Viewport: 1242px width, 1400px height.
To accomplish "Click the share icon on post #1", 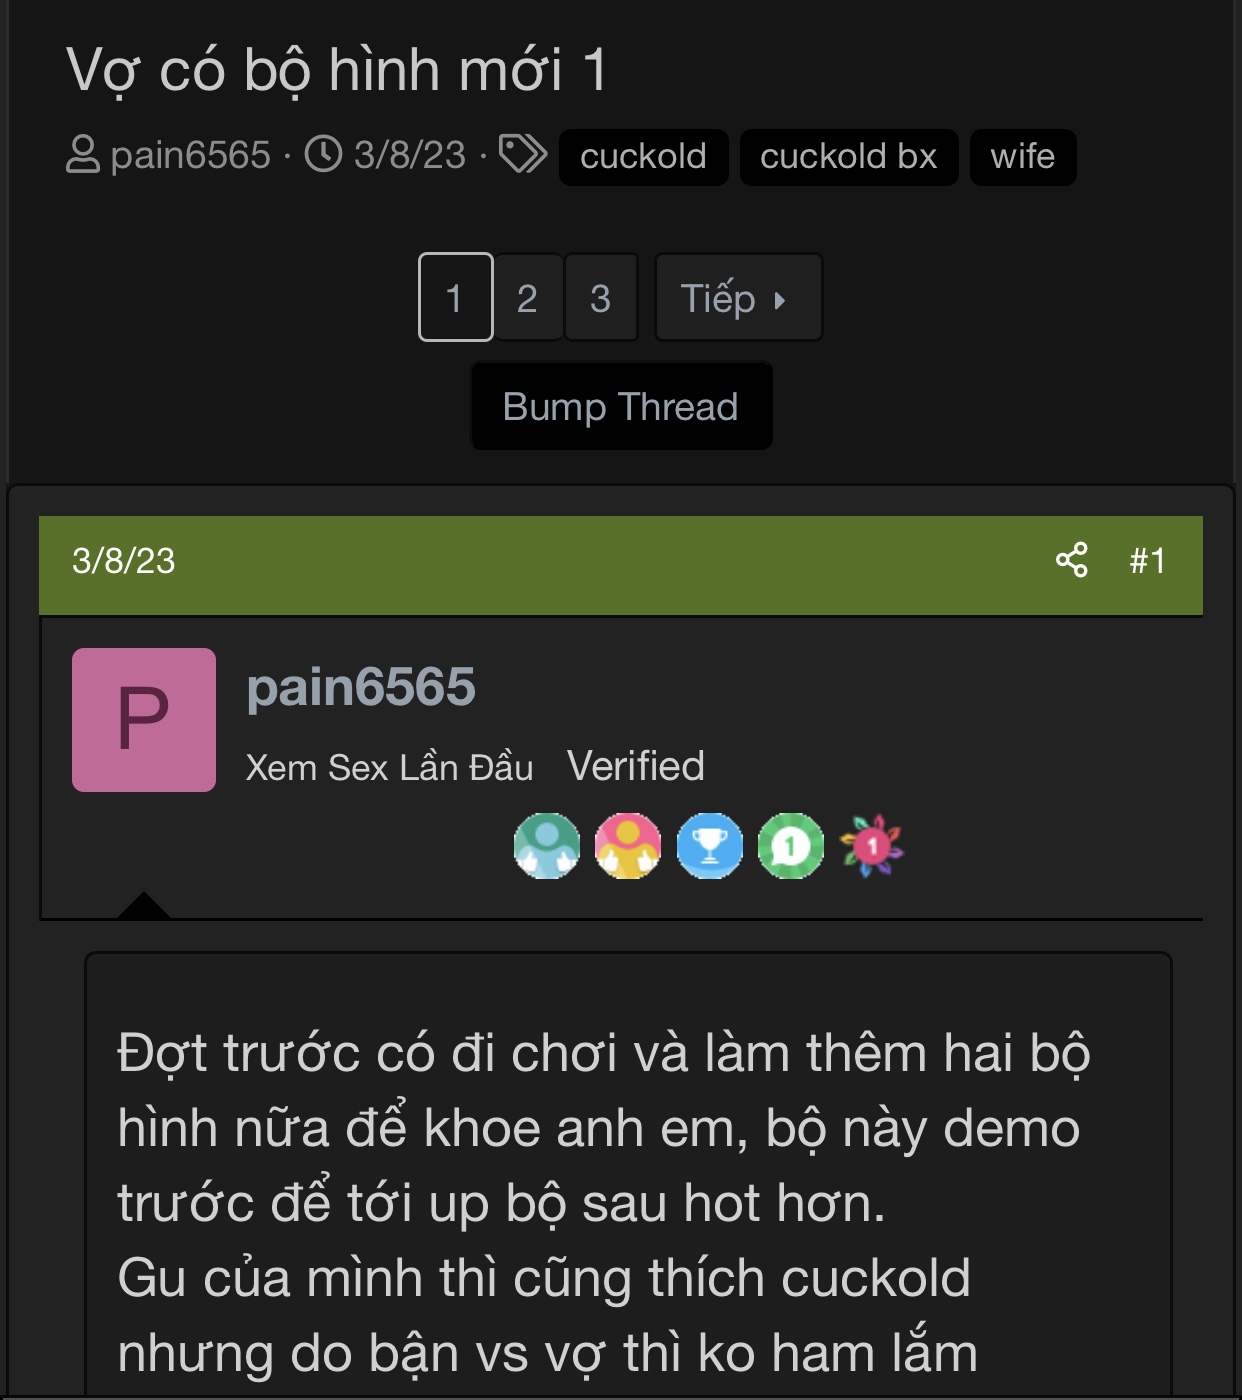I will (x=1071, y=560).
